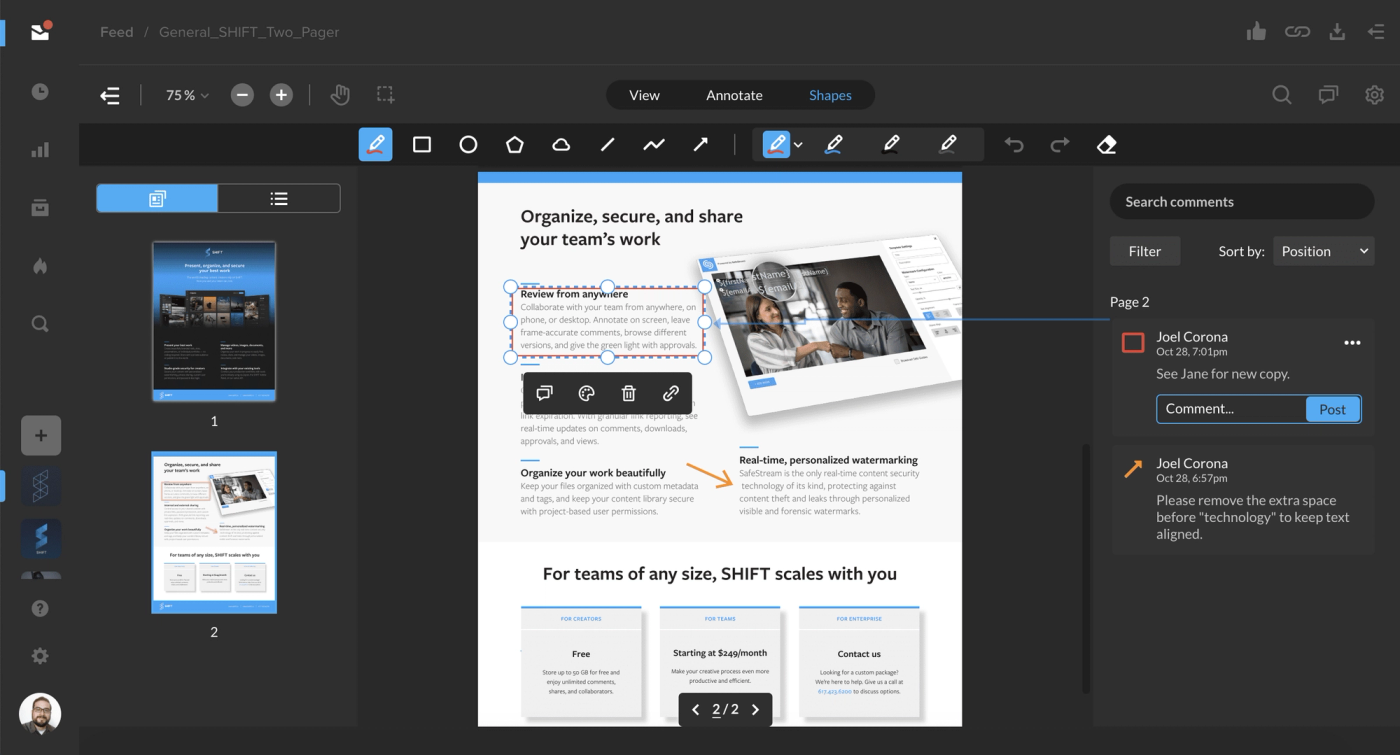Link the selected annotation
The height and width of the screenshot is (755, 1400).
pyautogui.click(x=671, y=393)
